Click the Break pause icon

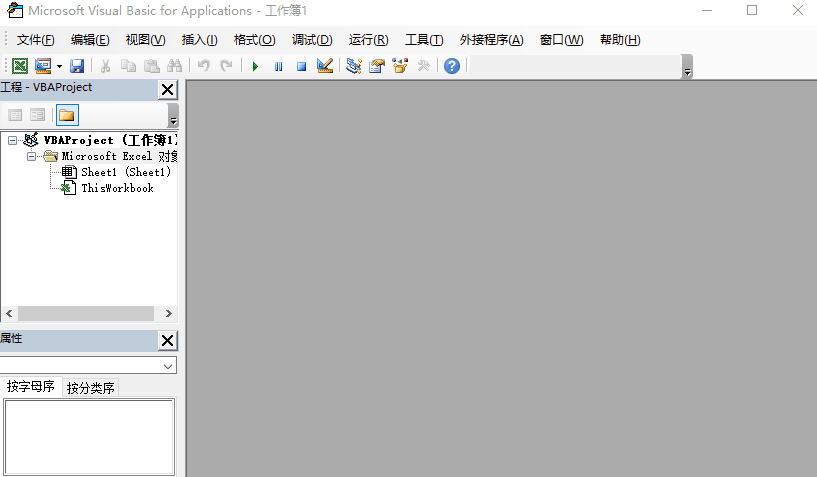click(278, 66)
